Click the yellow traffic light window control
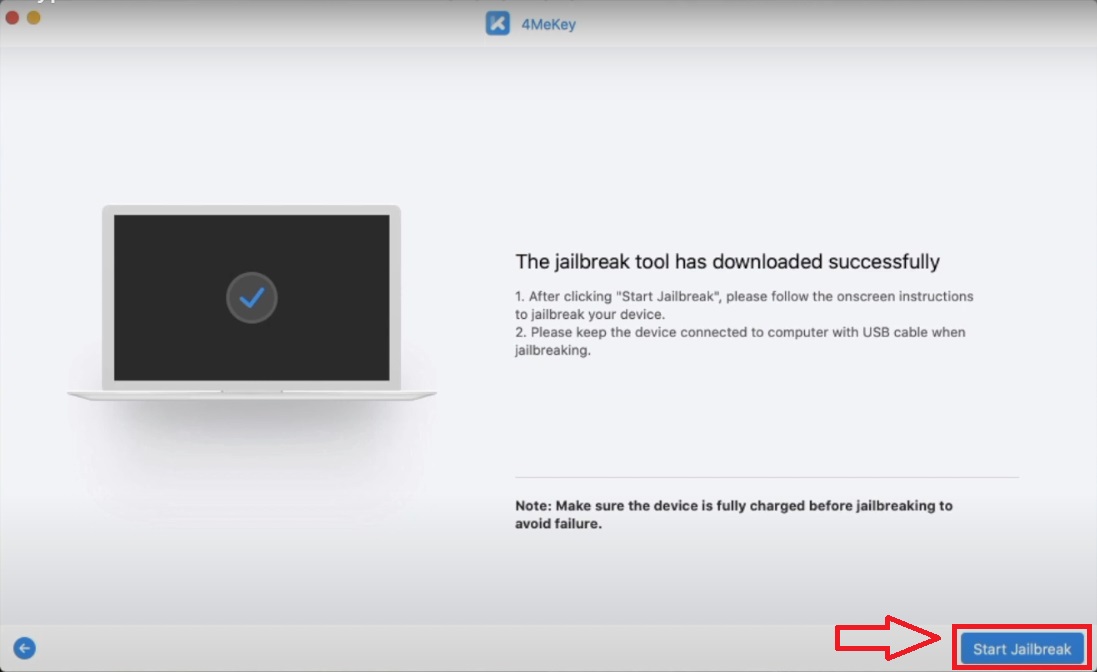1097x672 pixels. (31, 17)
